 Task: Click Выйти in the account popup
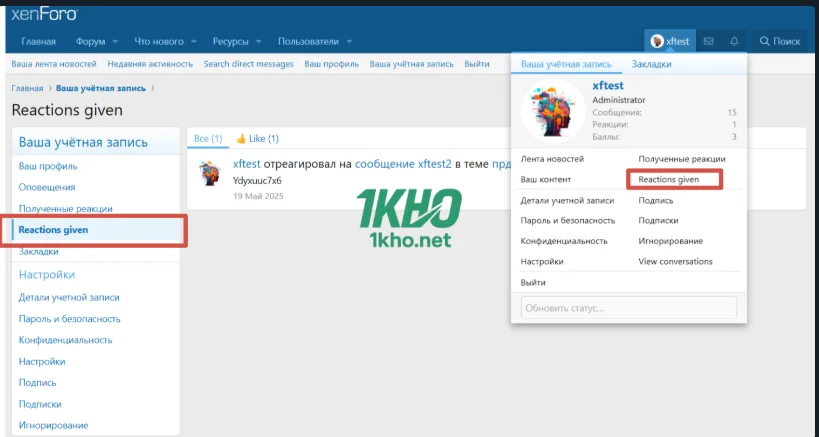pyautogui.click(x=533, y=283)
